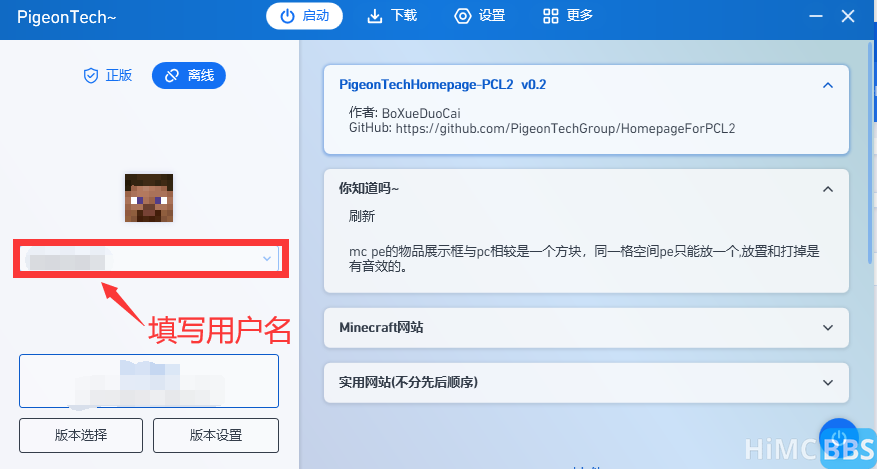877x469 pixels.
Task: Open the 更多 more tab
Action: click(x=567, y=16)
